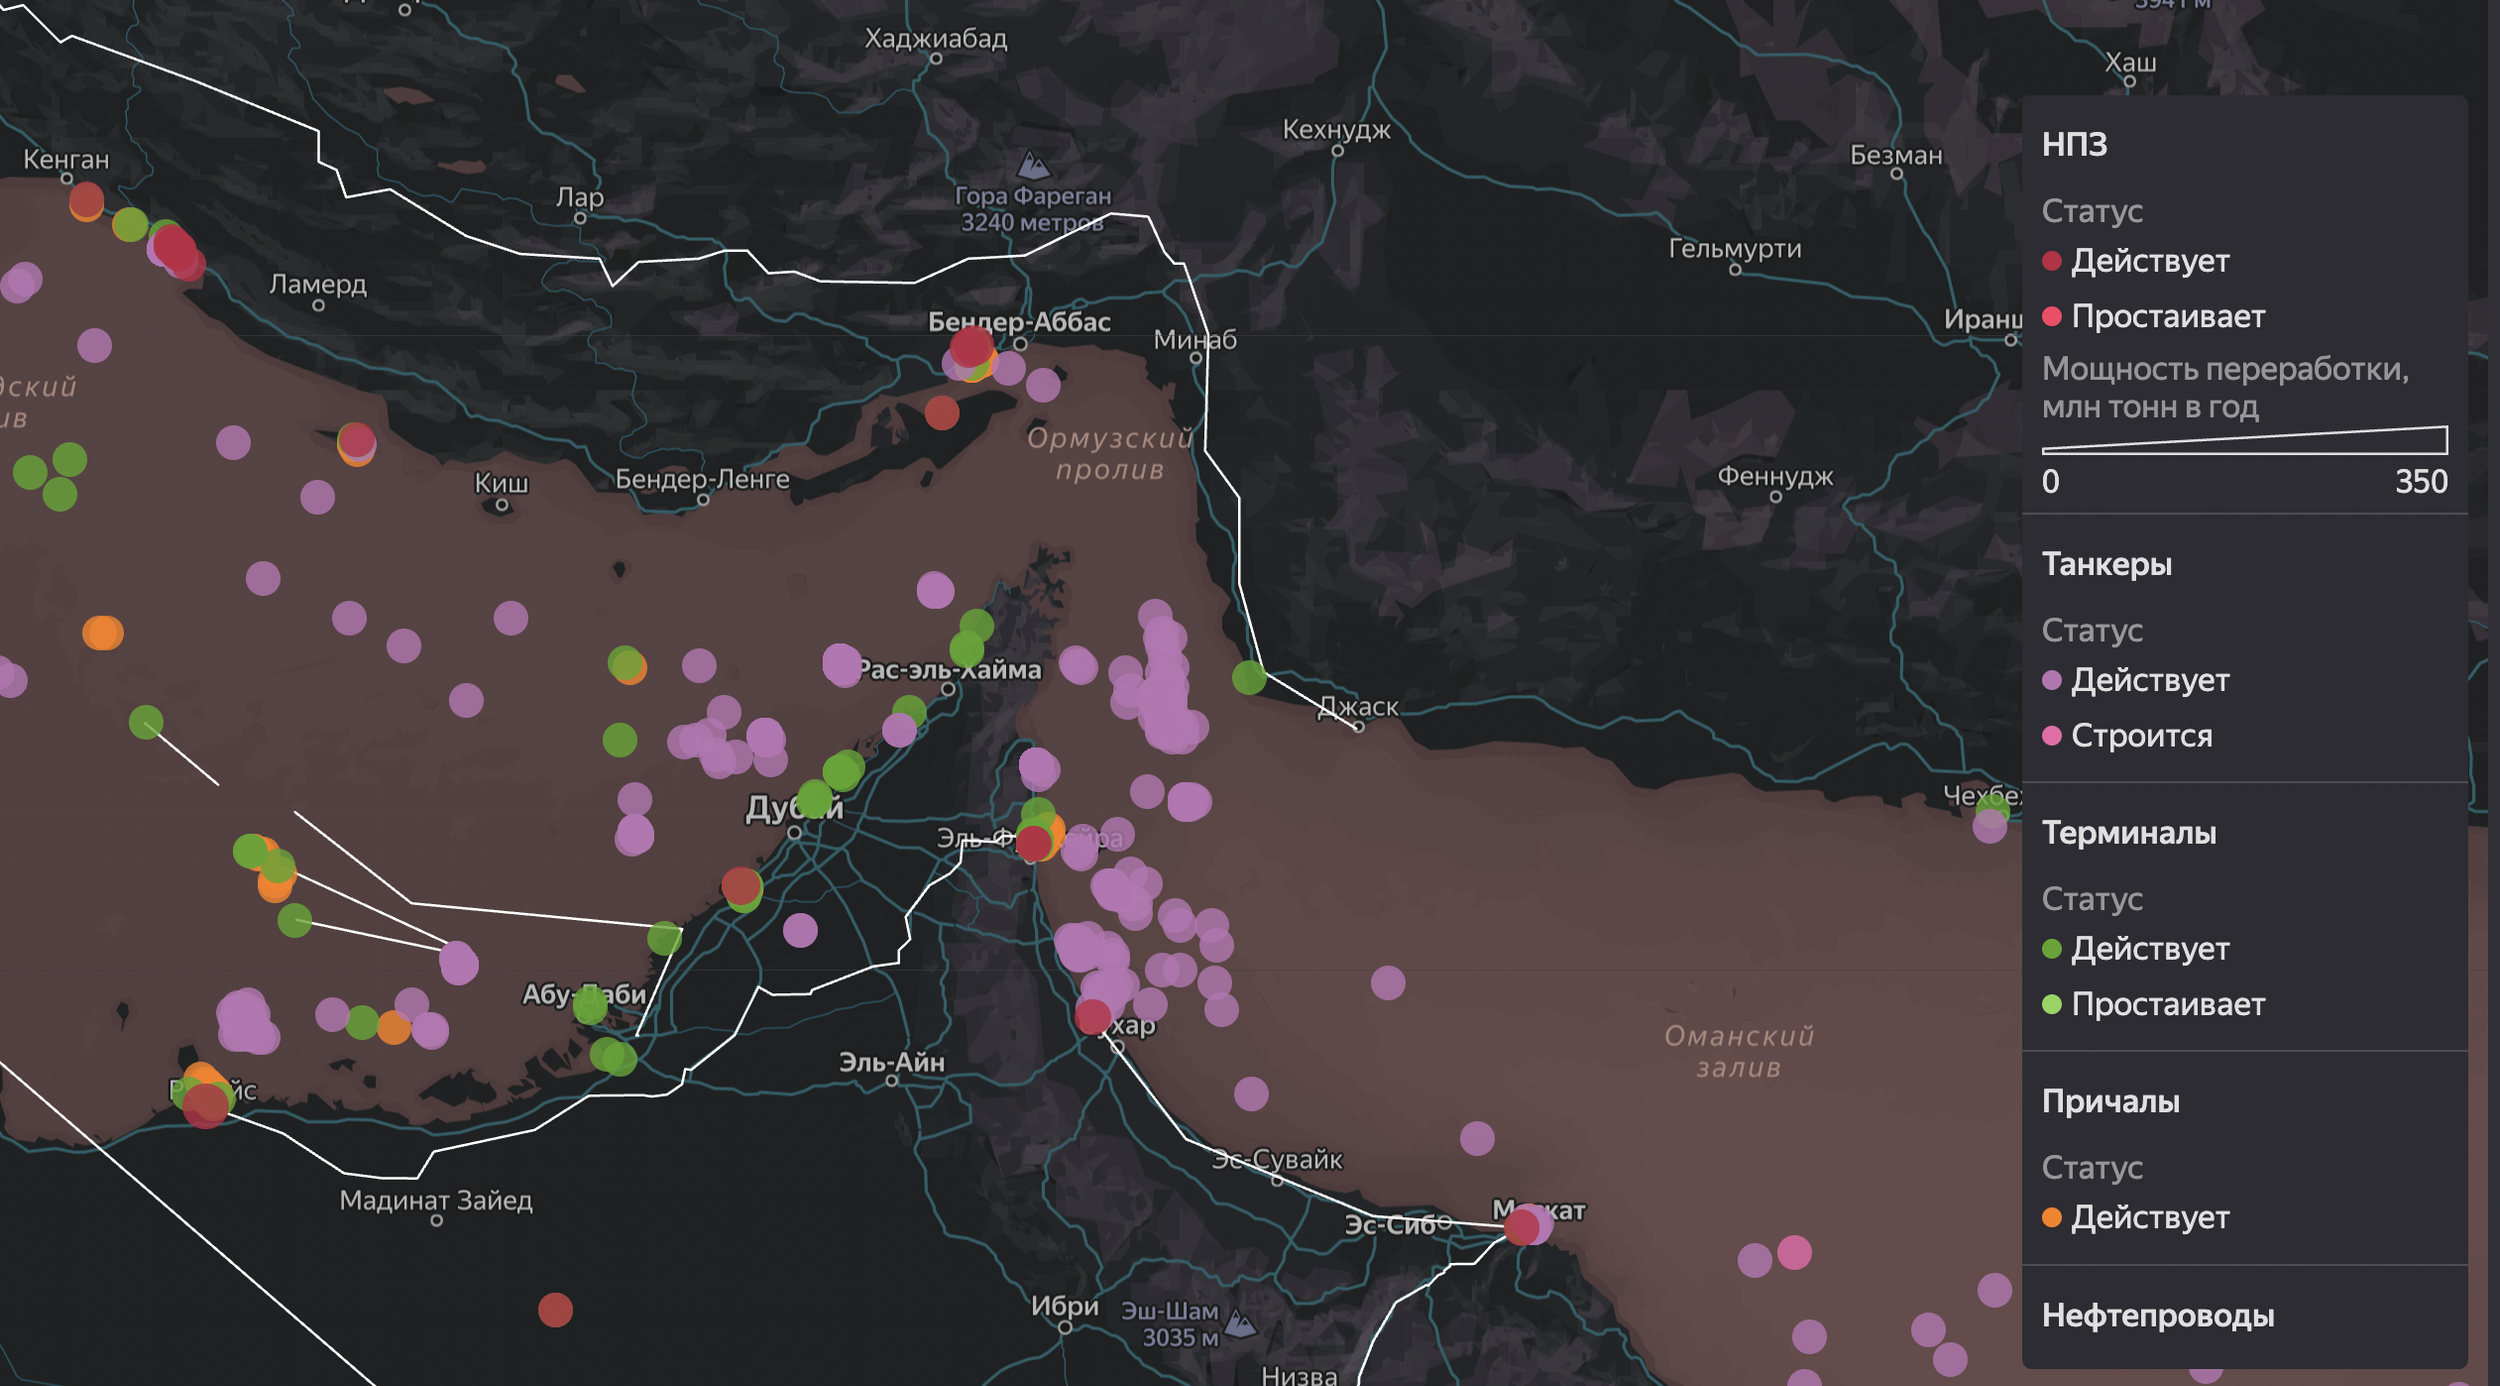Viewport: 2500px width, 1386px height.
Task: Click the green terminal marker at Абу-Даби
Action: click(x=590, y=1006)
